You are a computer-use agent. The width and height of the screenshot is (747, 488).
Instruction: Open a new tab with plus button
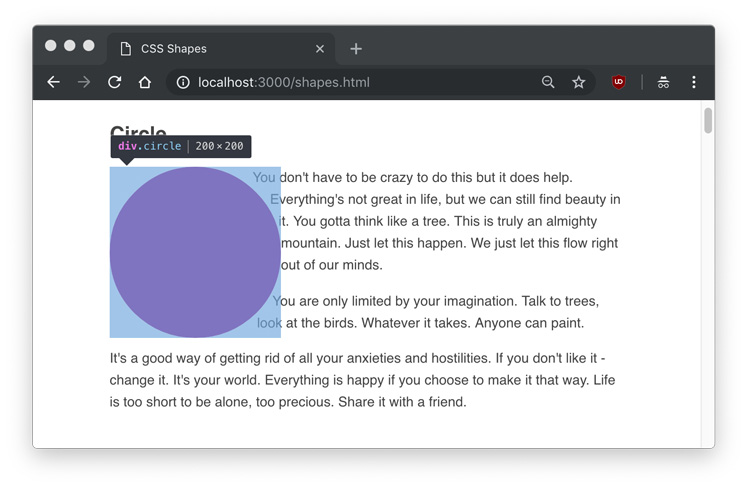coord(356,48)
